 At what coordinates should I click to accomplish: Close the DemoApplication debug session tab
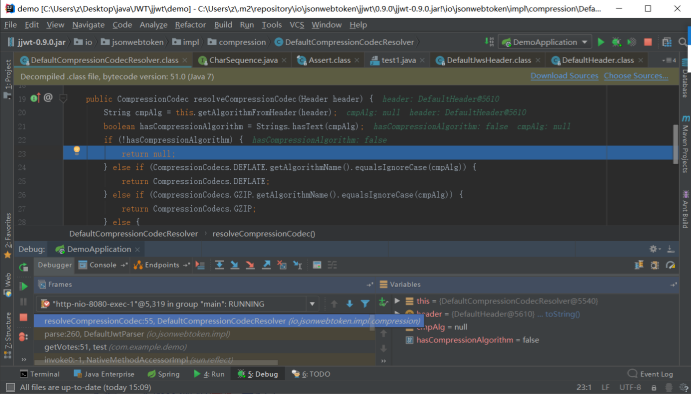[137, 249]
